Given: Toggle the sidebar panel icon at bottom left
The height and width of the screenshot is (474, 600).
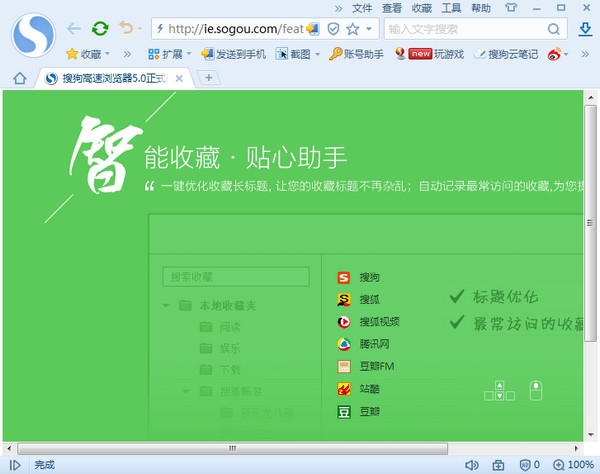Looking at the screenshot, I should point(15,465).
